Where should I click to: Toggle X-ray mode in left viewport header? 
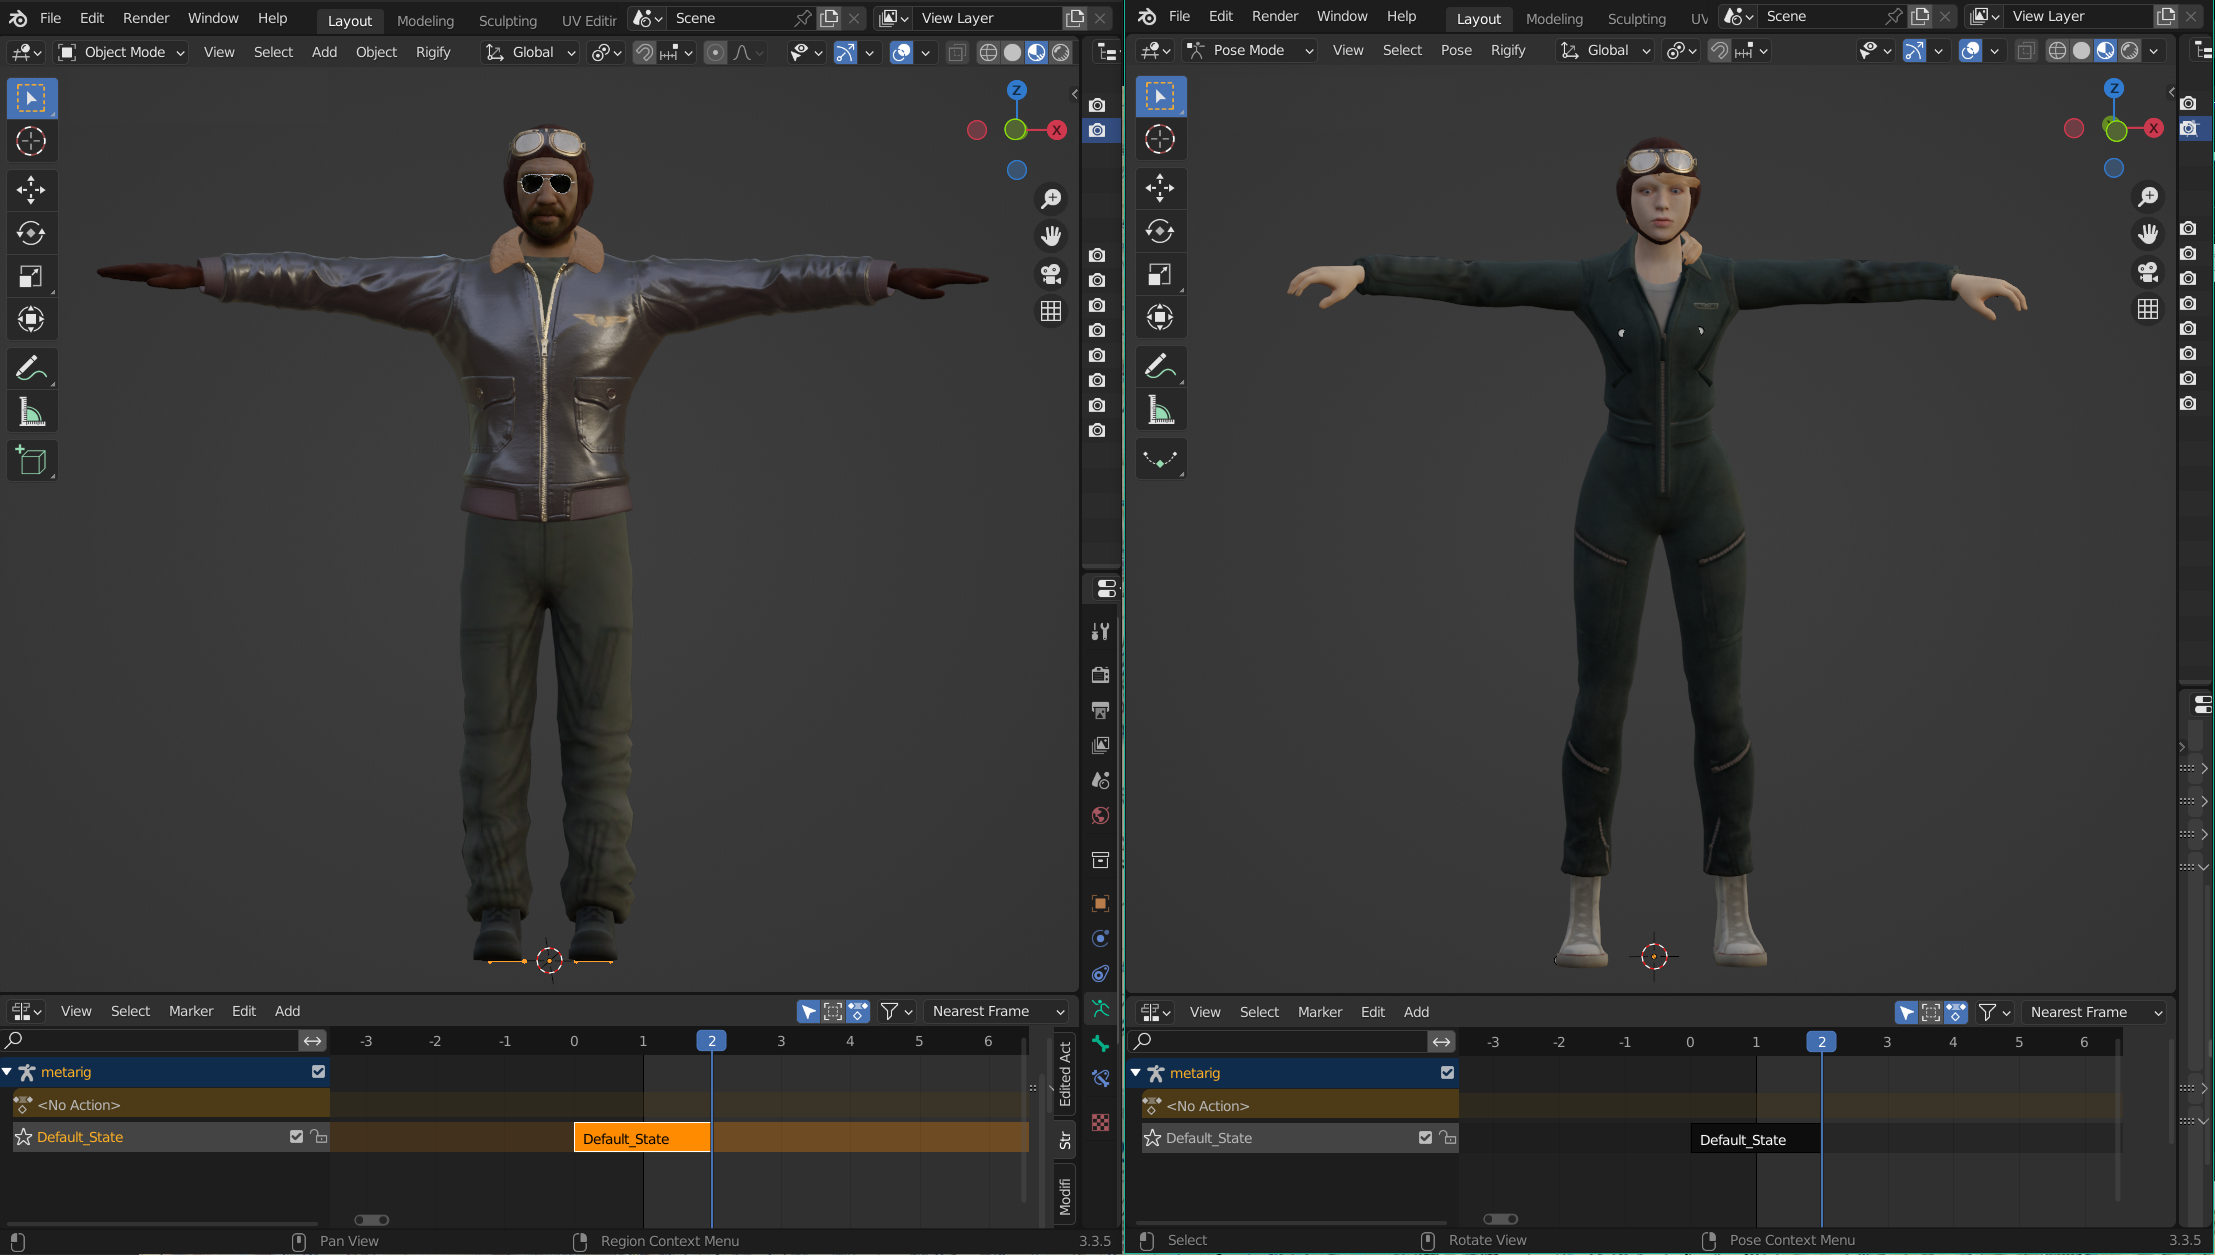point(957,52)
